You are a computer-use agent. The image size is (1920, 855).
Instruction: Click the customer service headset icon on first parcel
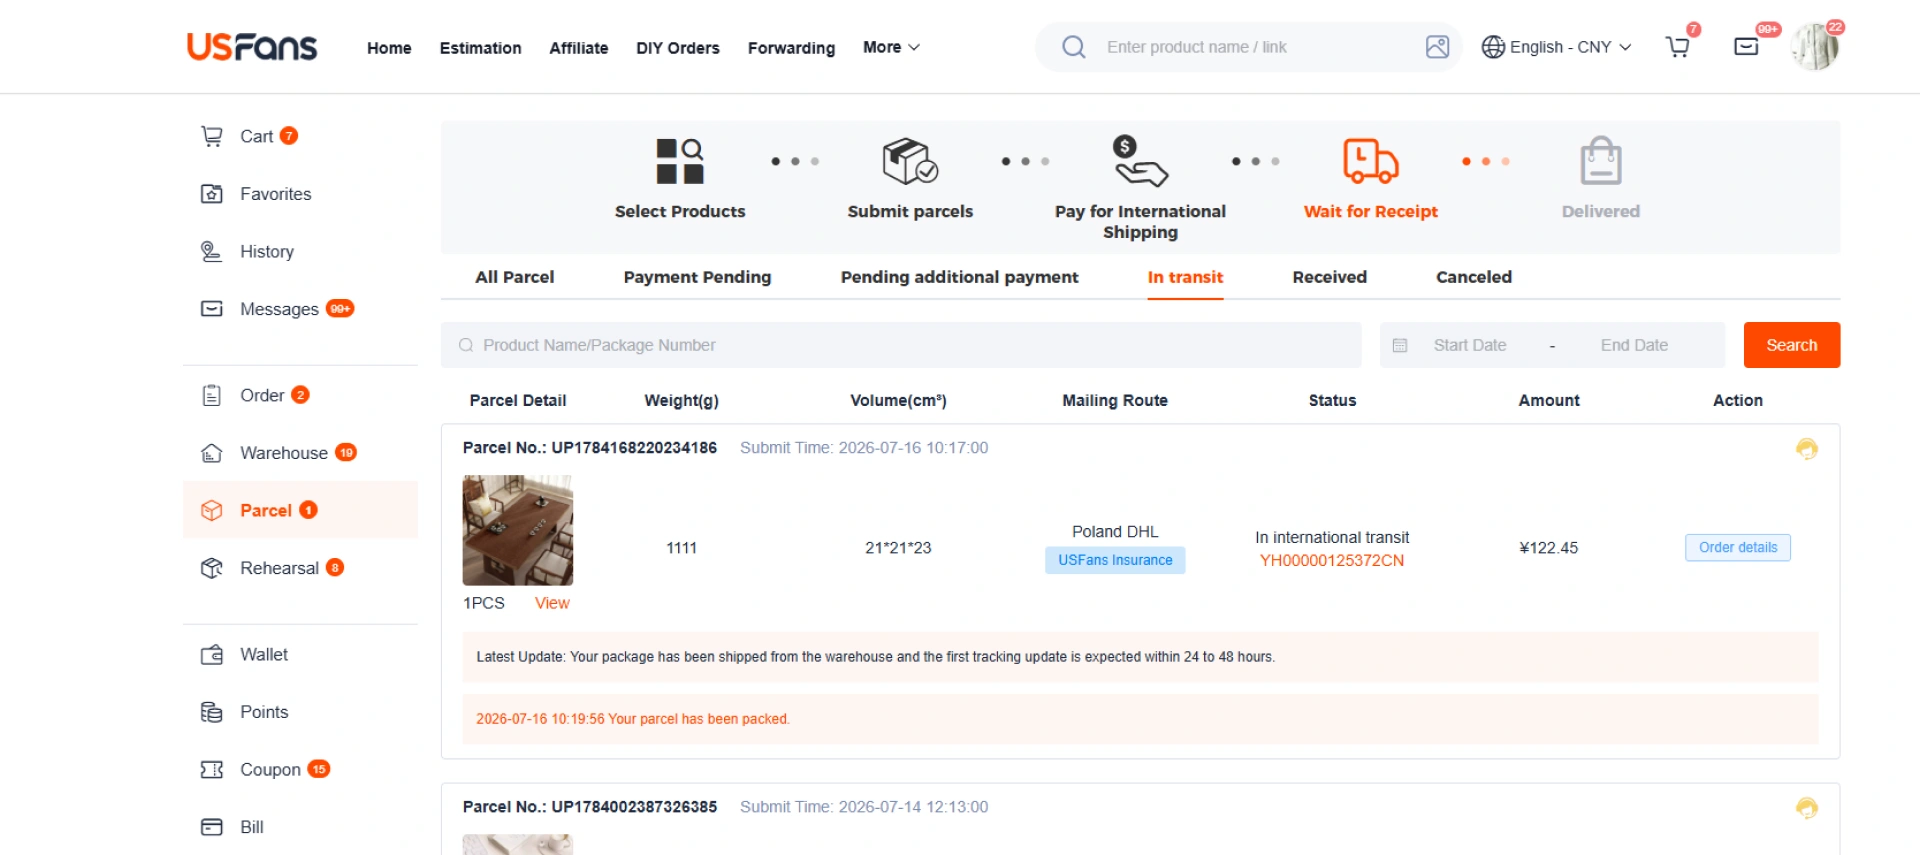[1806, 449]
